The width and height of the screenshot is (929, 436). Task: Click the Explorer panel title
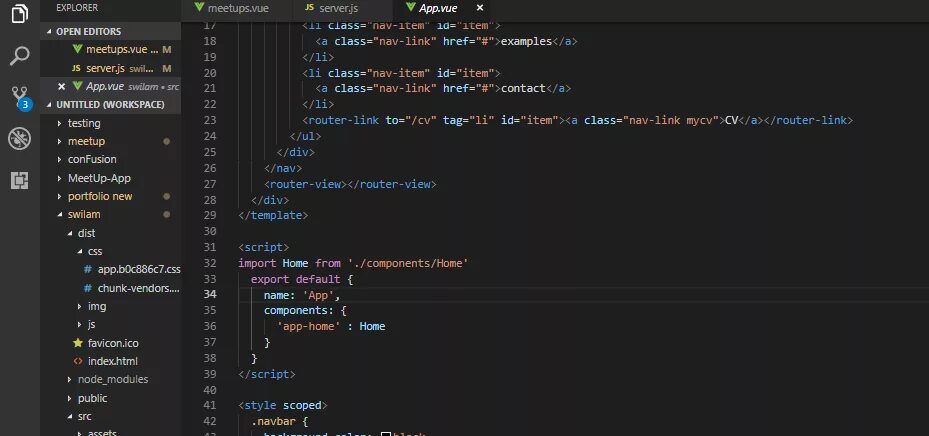77,8
